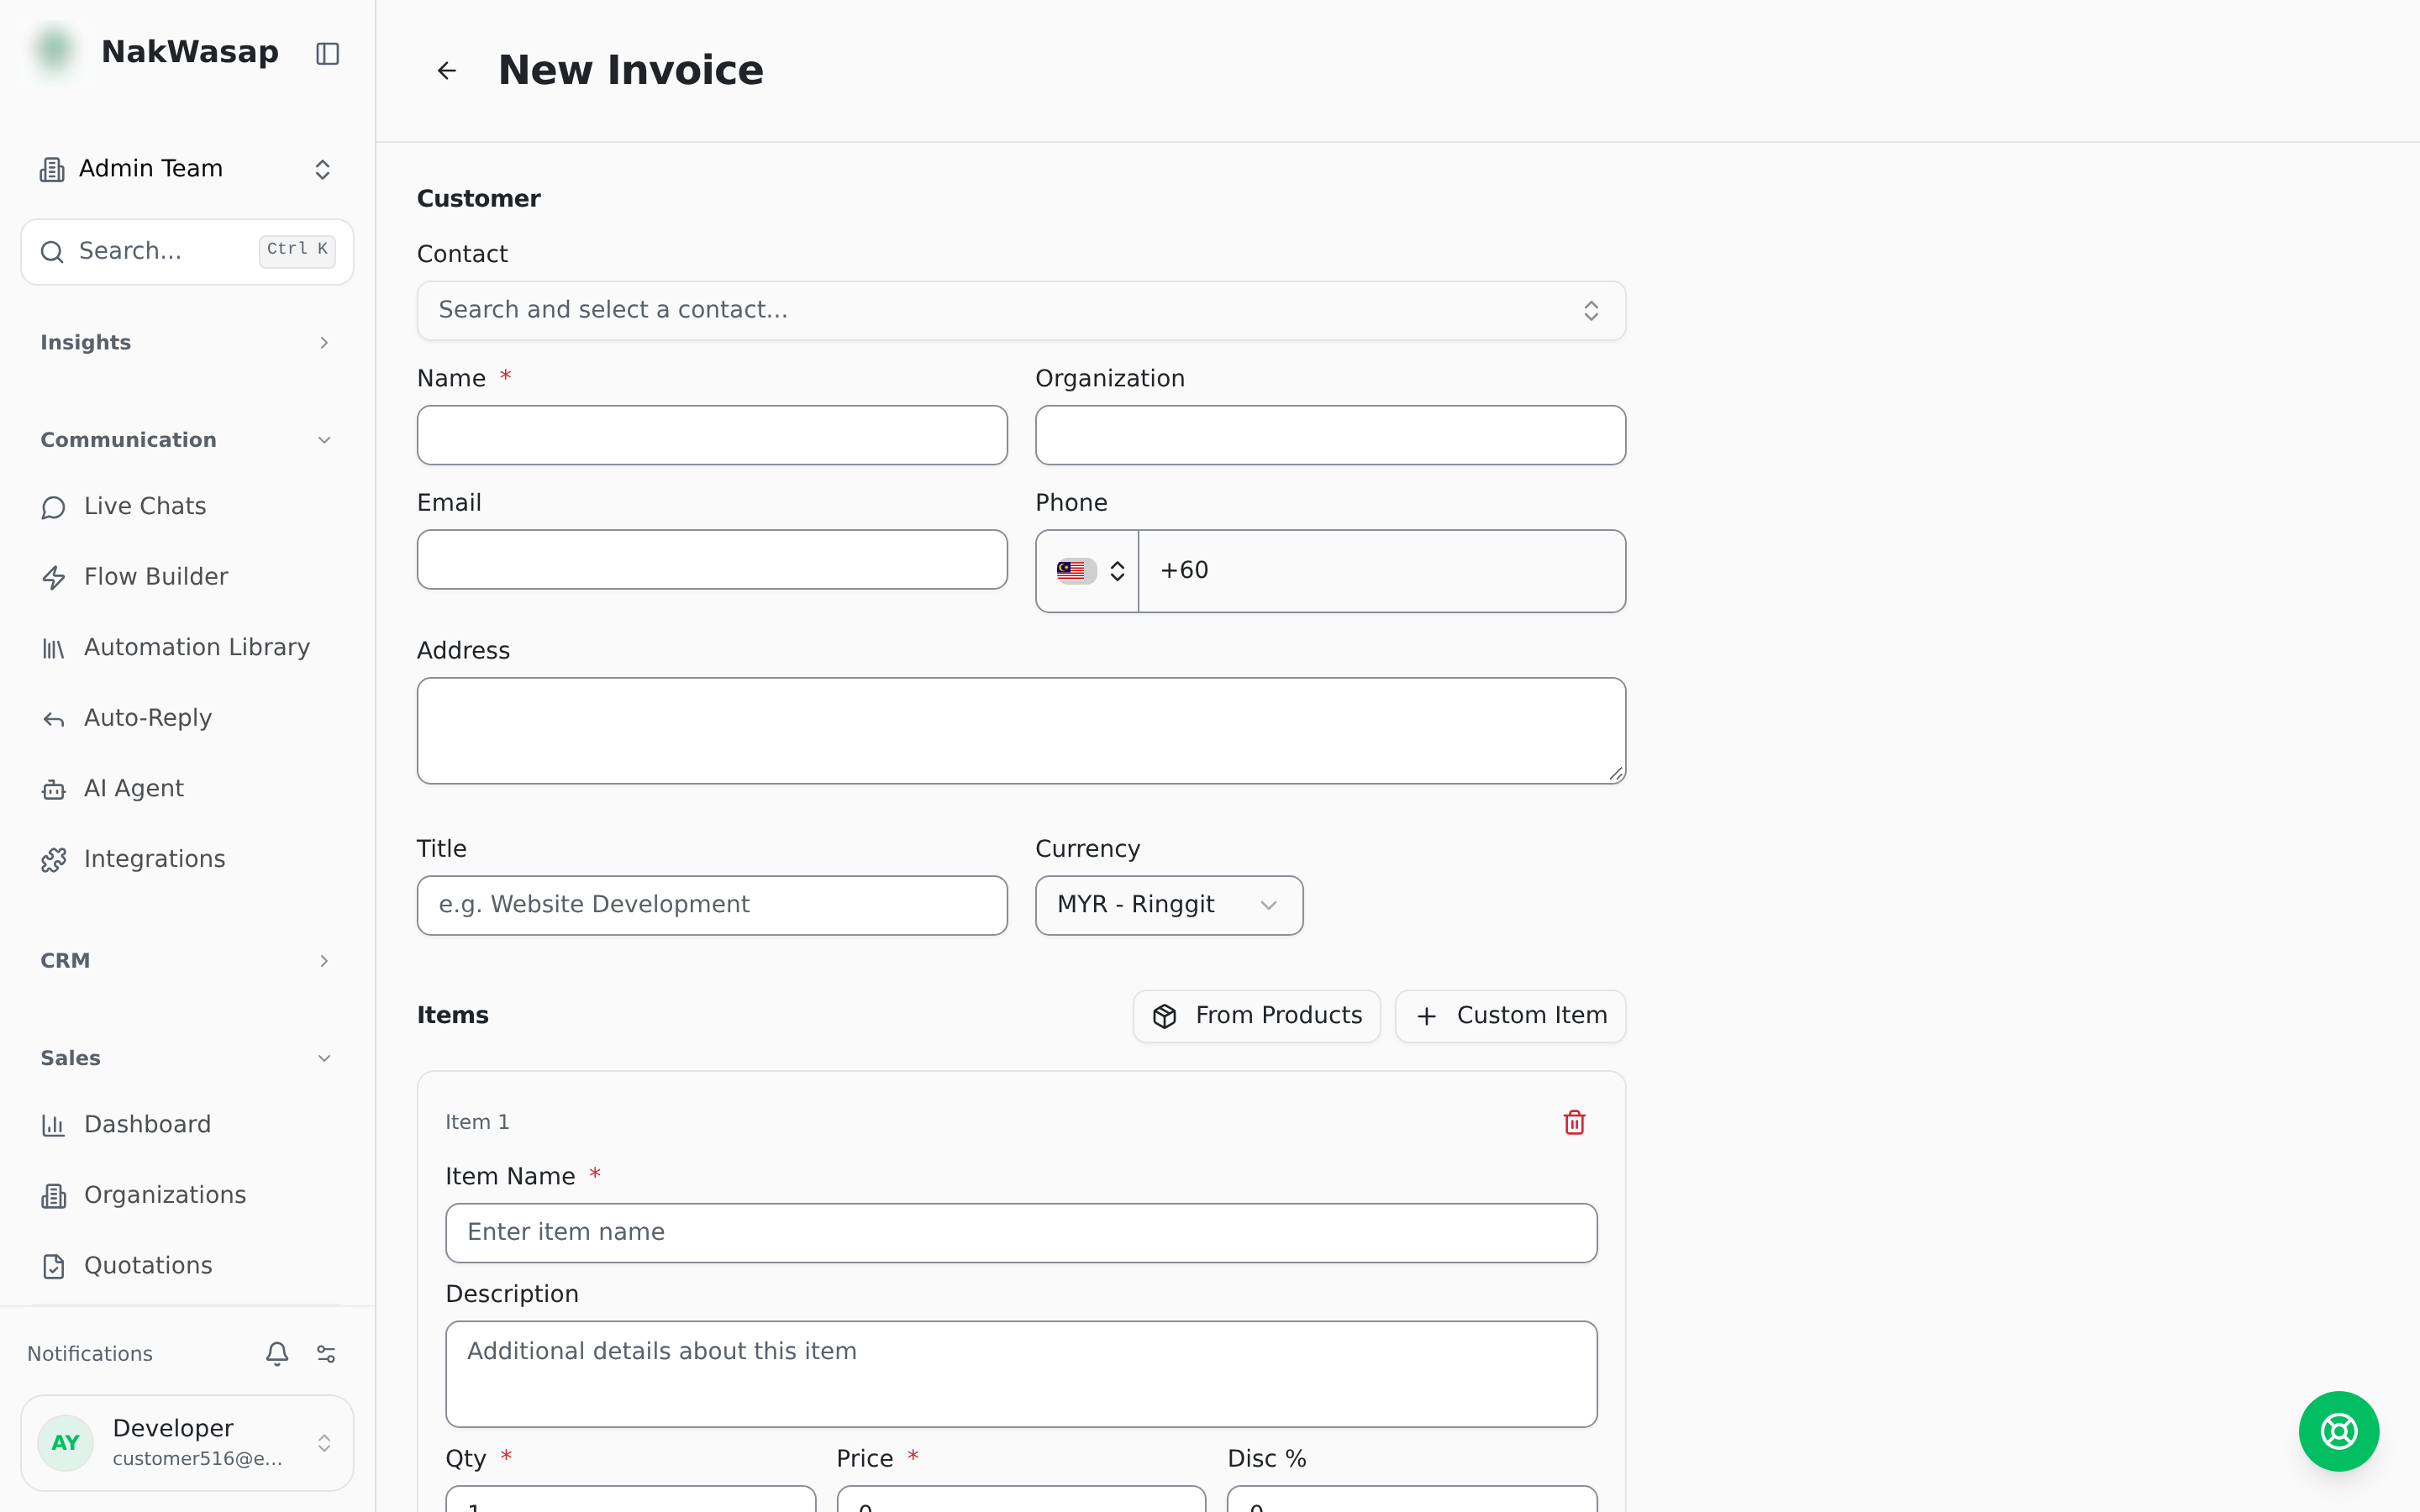The image size is (2420, 1512).
Task: Click the invoice Title field
Action: point(712,905)
